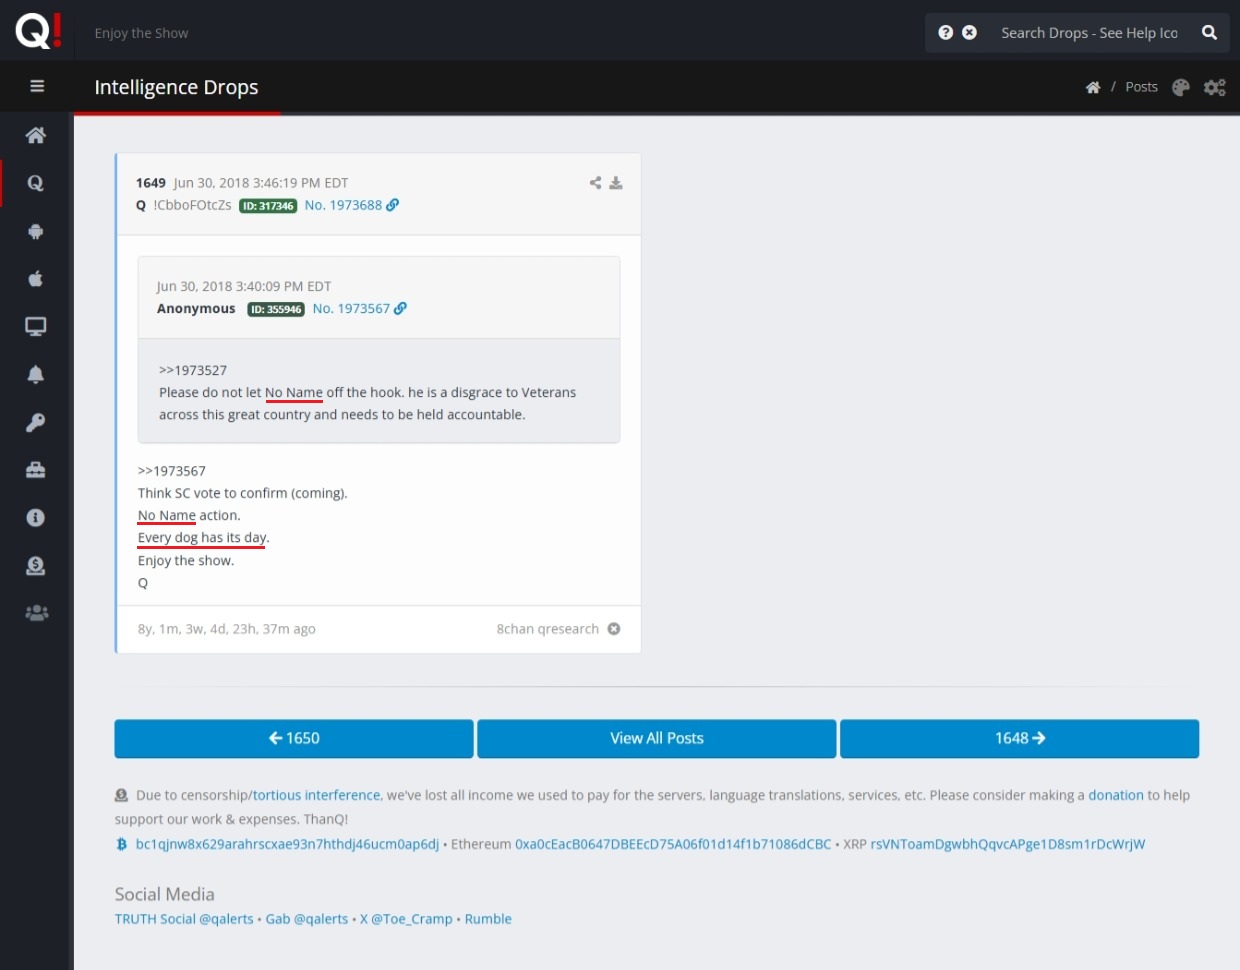
Task: Open X @Toe_Cramp link
Action: 406,919
